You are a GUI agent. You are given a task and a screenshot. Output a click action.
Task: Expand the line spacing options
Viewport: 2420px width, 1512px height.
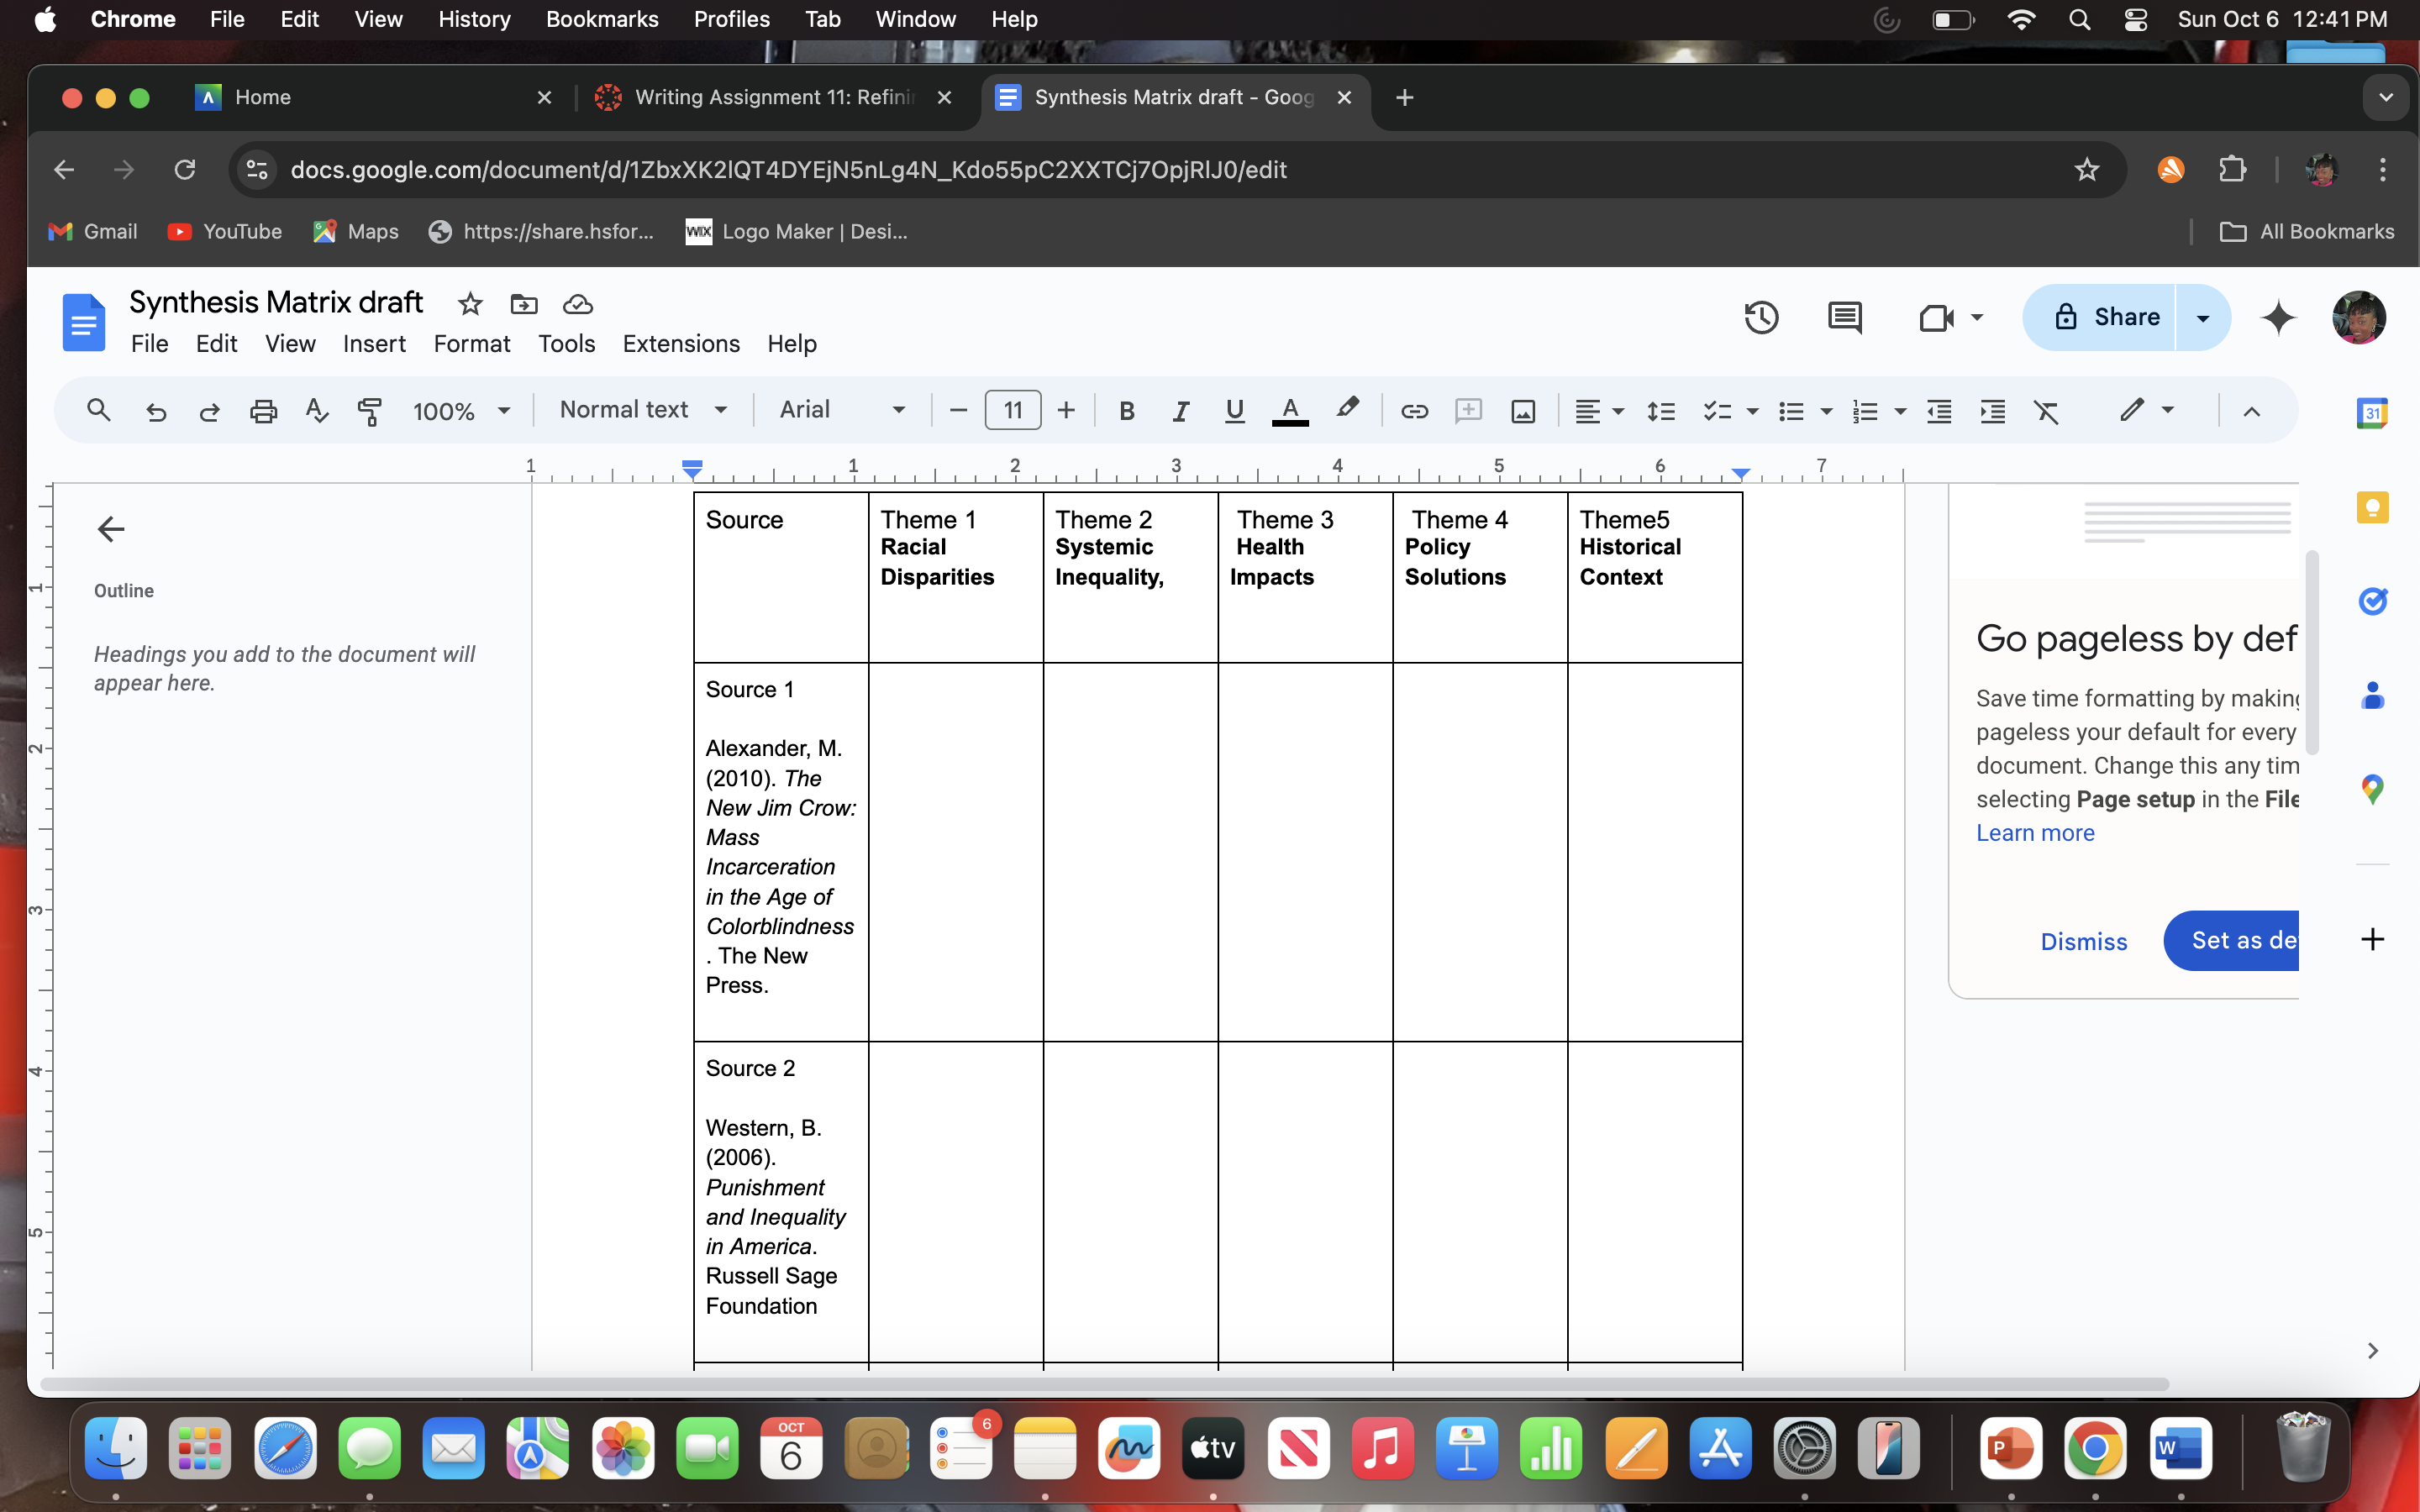pyautogui.click(x=1661, y=410)
